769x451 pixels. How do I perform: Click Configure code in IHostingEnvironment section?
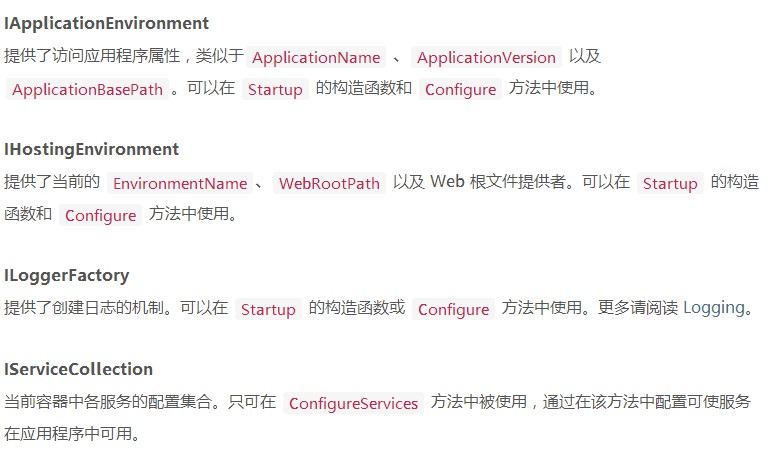coord(100,215)
